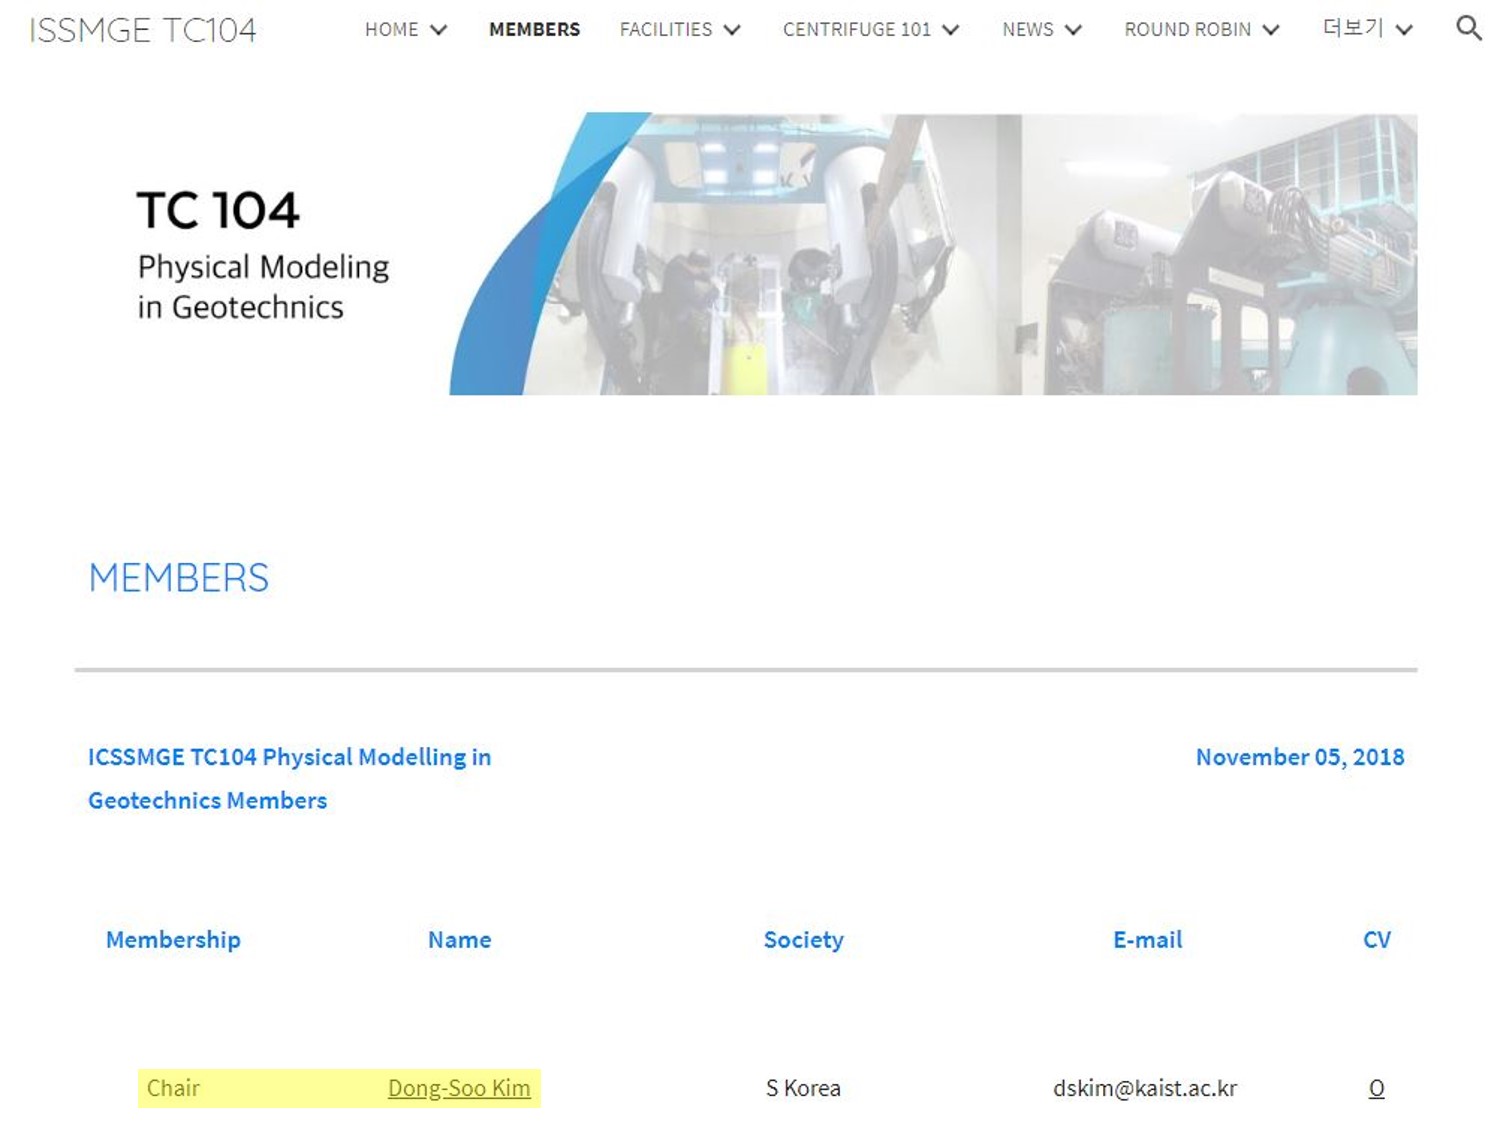The image size is (1500, 1123).
Task: Open the CENTRIFUGE 101 nav item
Action: point(857,30)
